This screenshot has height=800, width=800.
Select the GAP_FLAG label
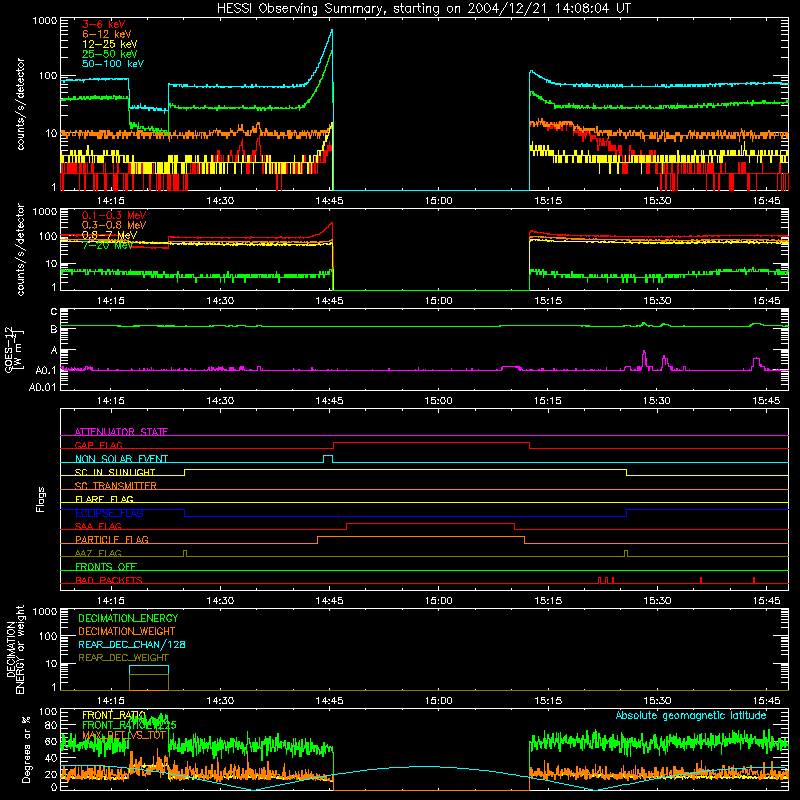[98, 445]
